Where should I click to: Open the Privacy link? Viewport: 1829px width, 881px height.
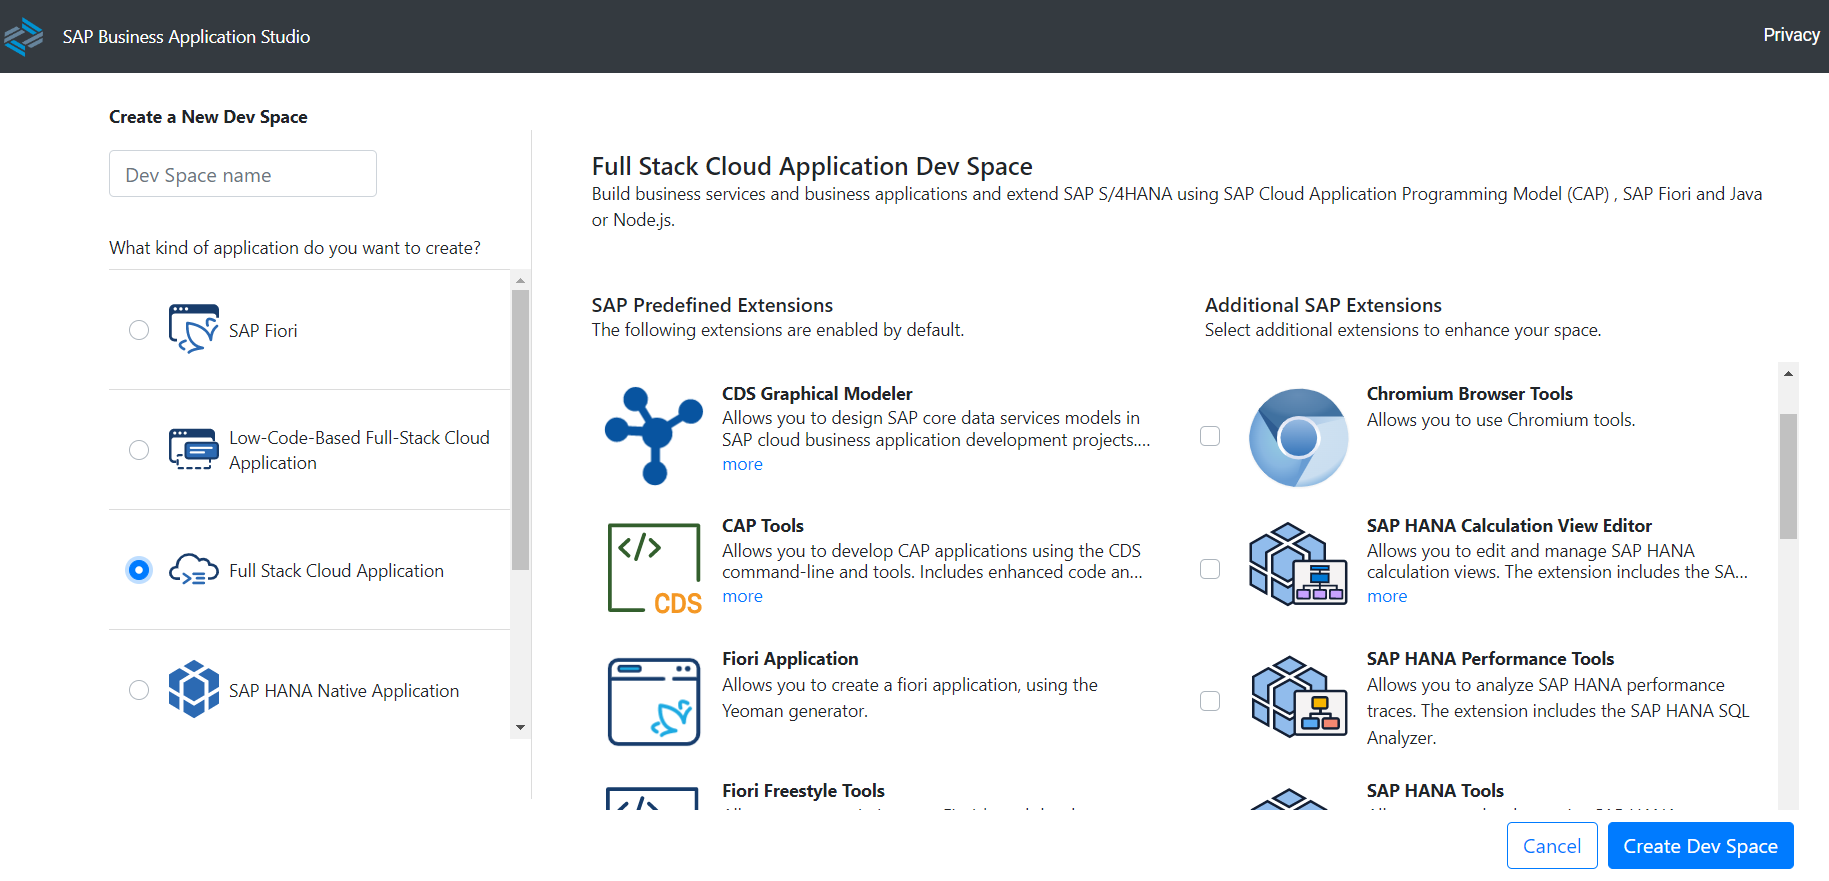point(1791,35)
